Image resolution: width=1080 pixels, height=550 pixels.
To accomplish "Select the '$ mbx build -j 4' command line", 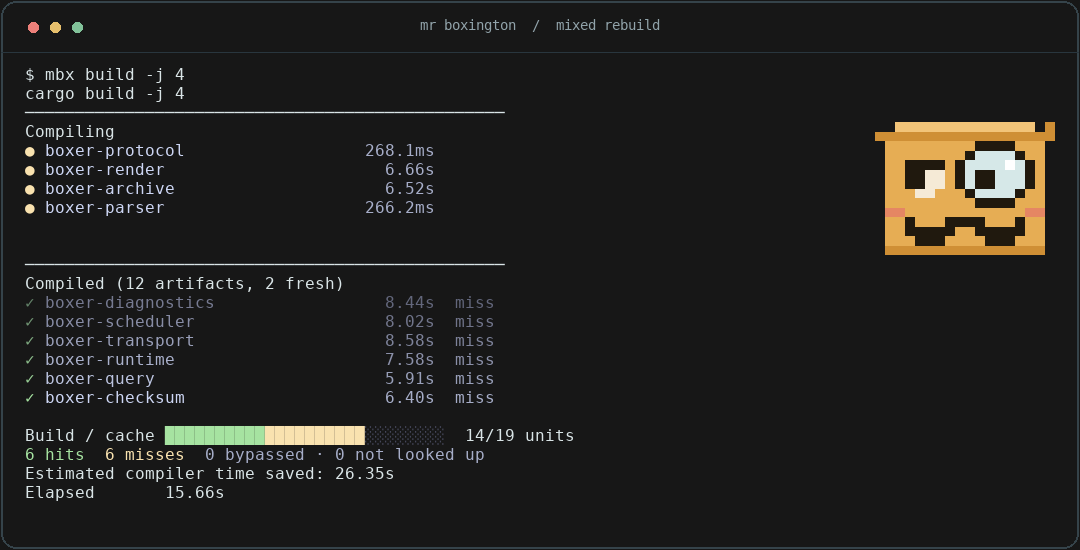I will 105,74.
